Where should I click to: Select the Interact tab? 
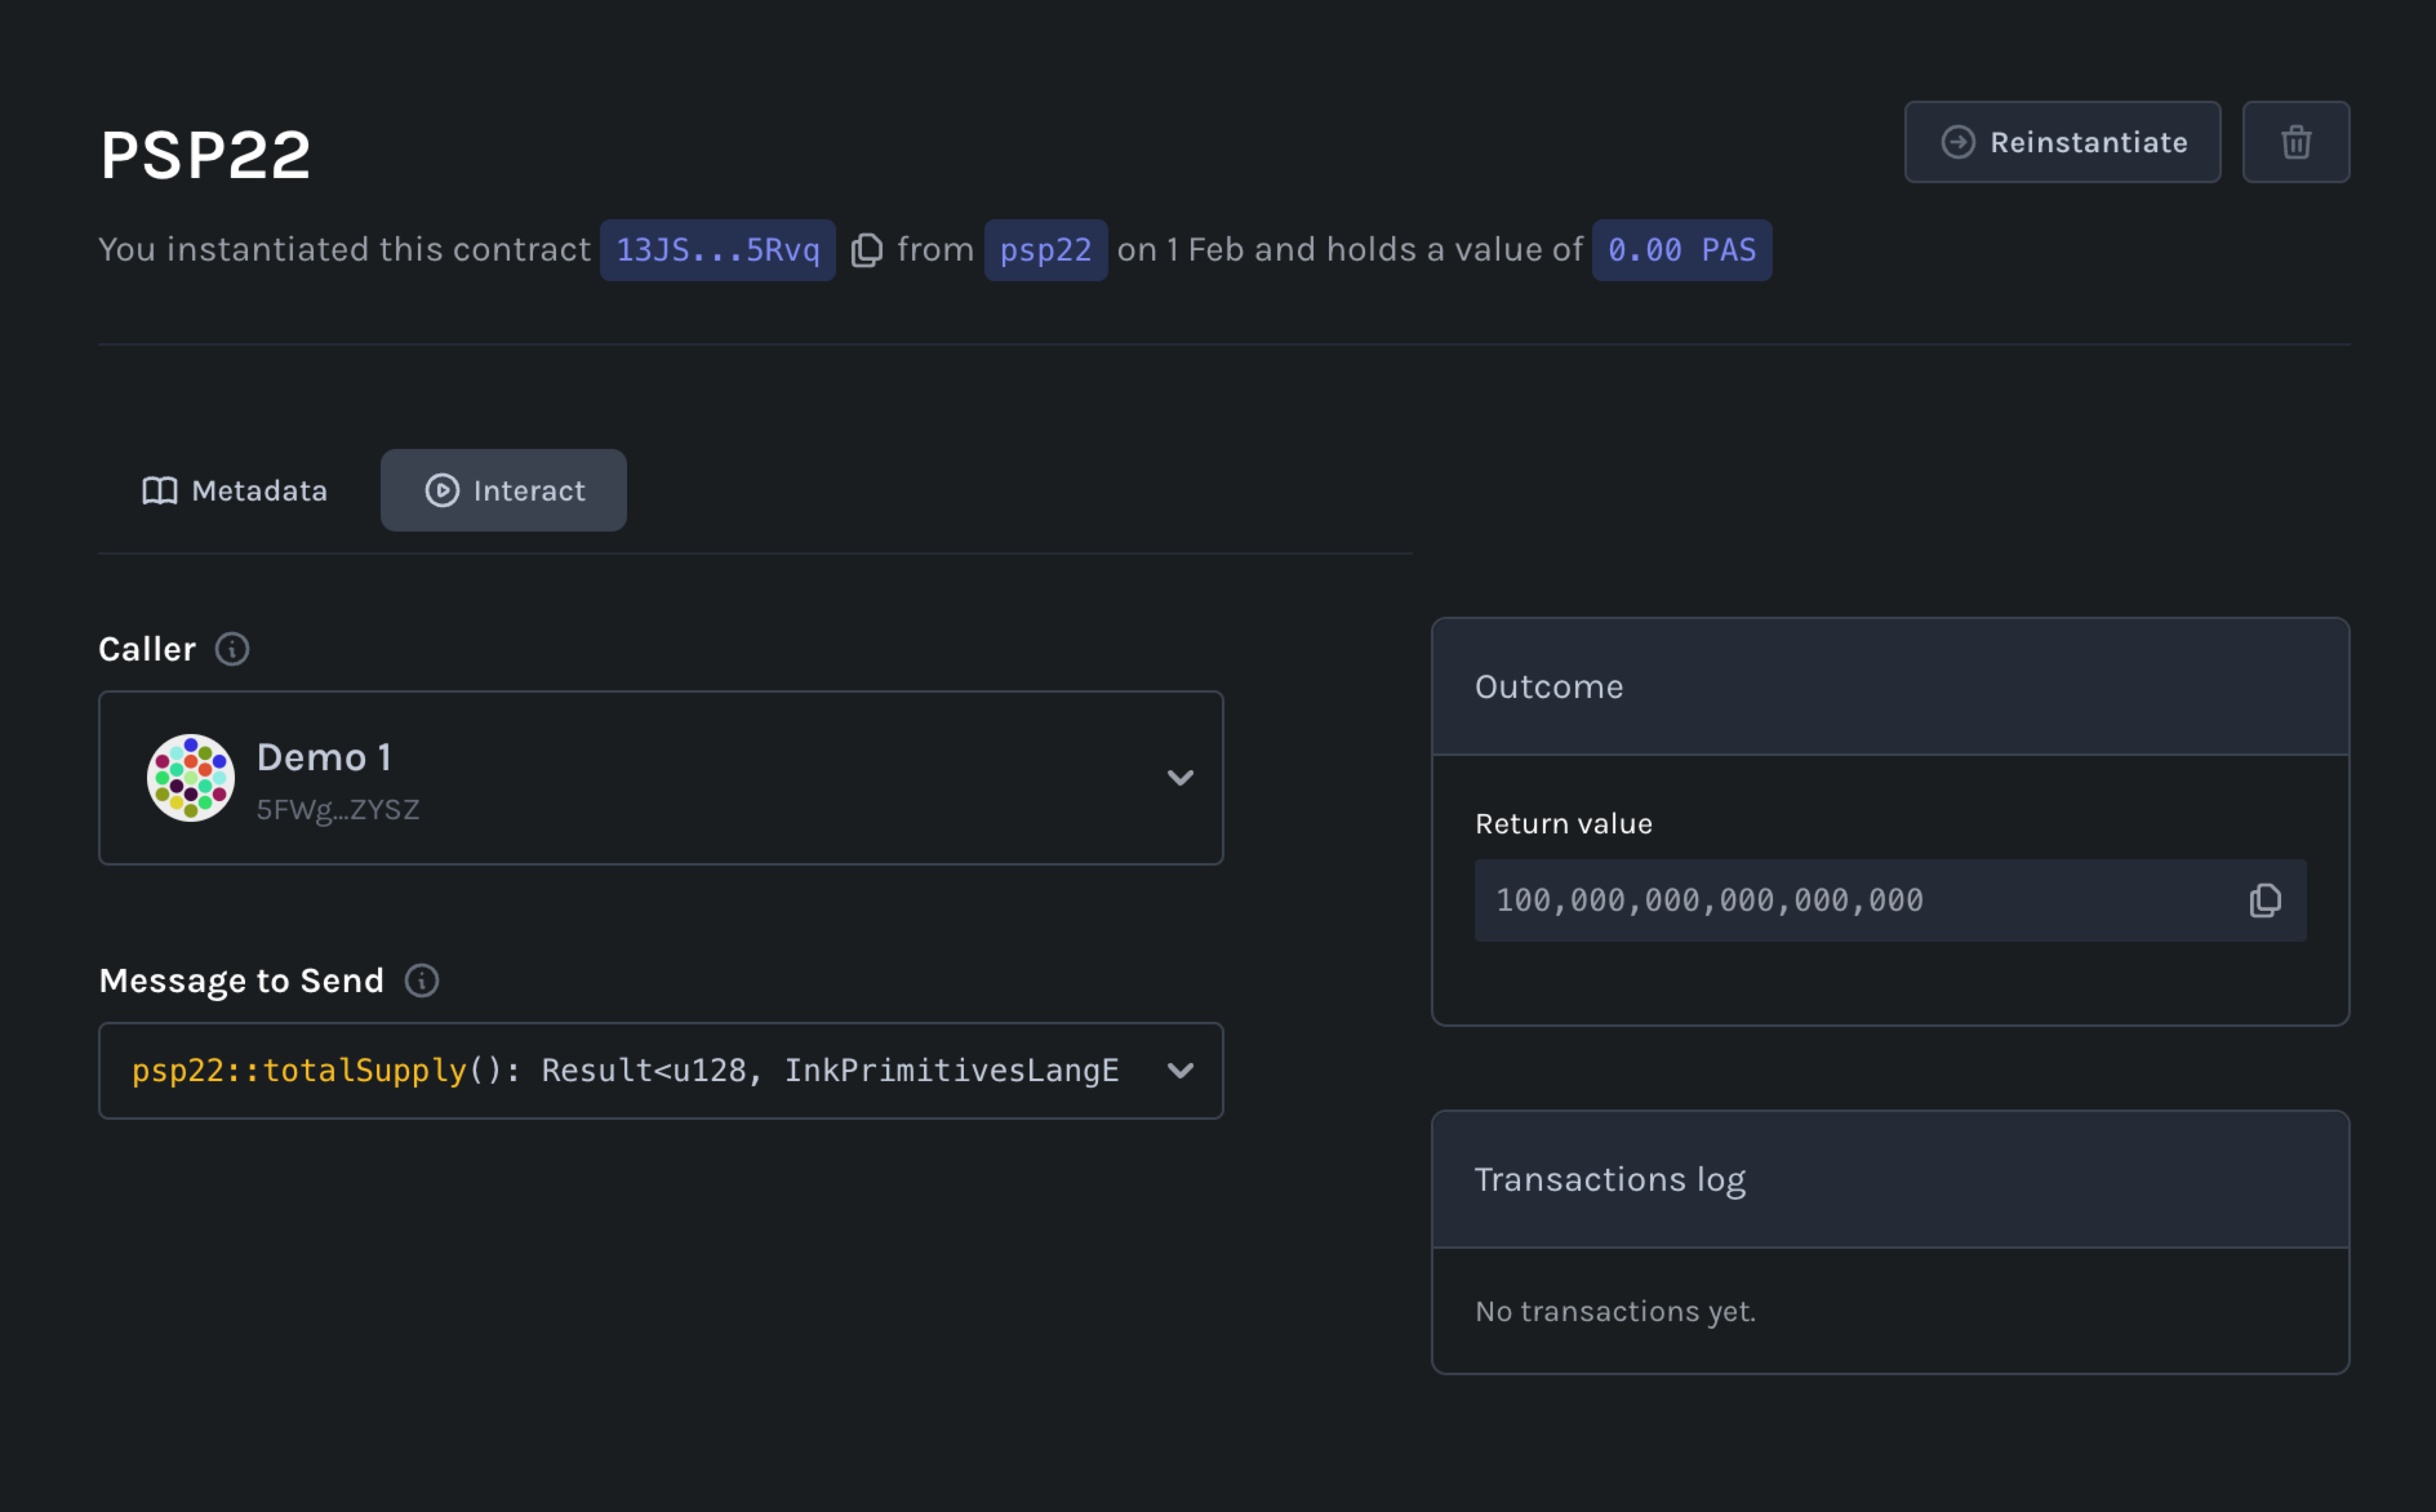tap(504, 491)
